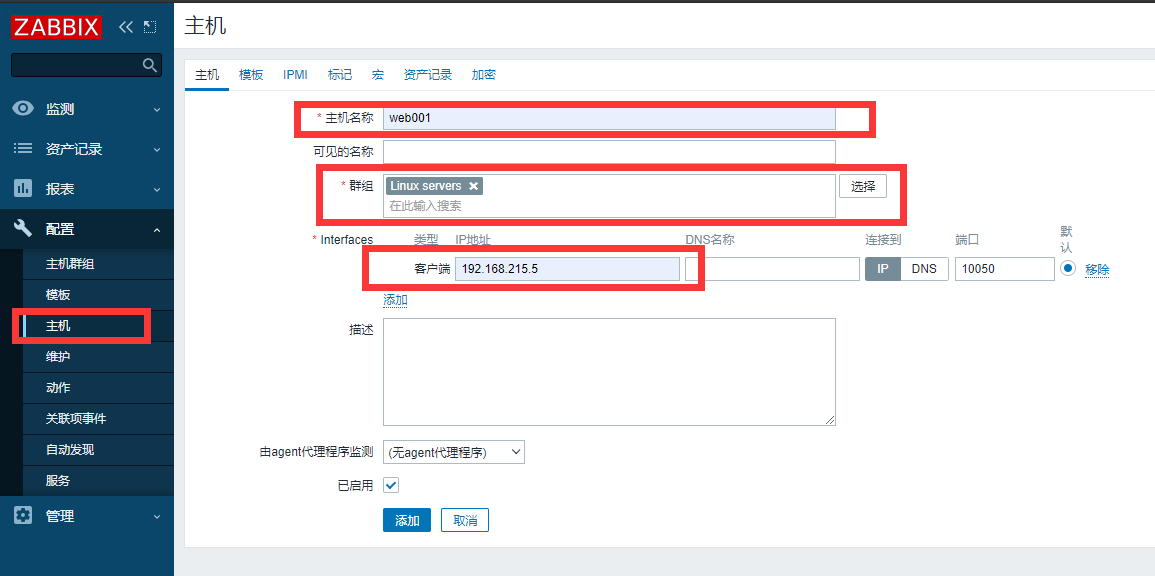Click the ZABBIX logo
Viewport: 1155px width, 576px height.
pyautogui.click(x=56, y=27)
